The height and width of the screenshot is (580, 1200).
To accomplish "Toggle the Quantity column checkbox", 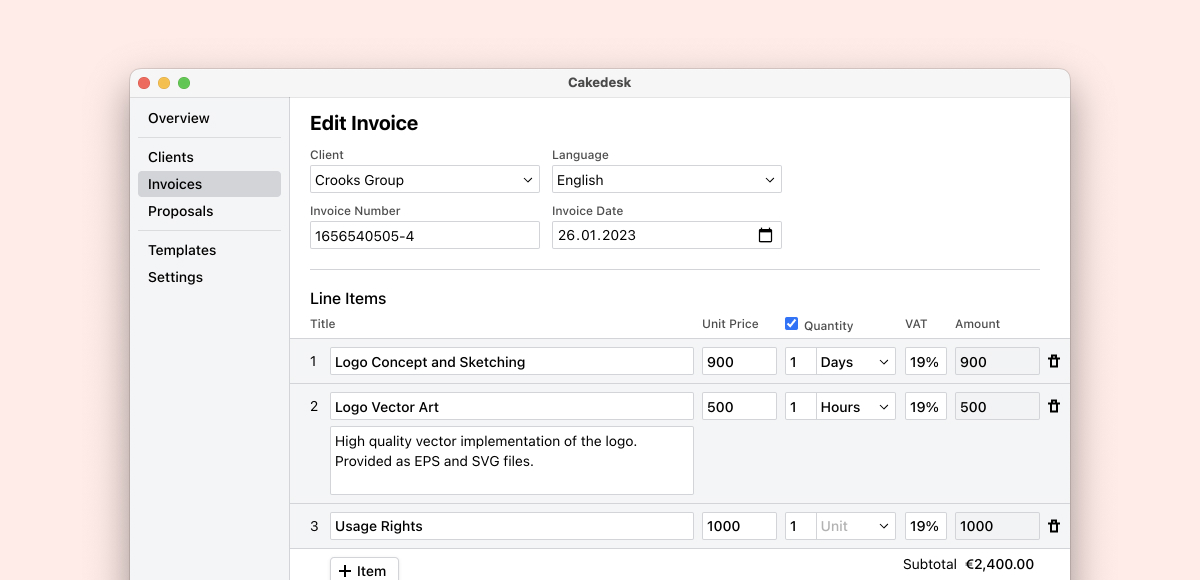I will coord(791,324).
